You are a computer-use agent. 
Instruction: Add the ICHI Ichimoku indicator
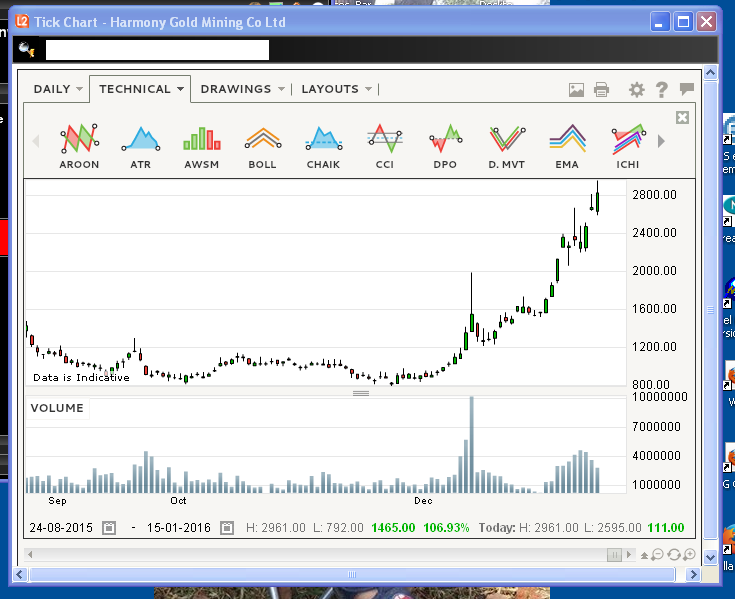coord(628,146)
